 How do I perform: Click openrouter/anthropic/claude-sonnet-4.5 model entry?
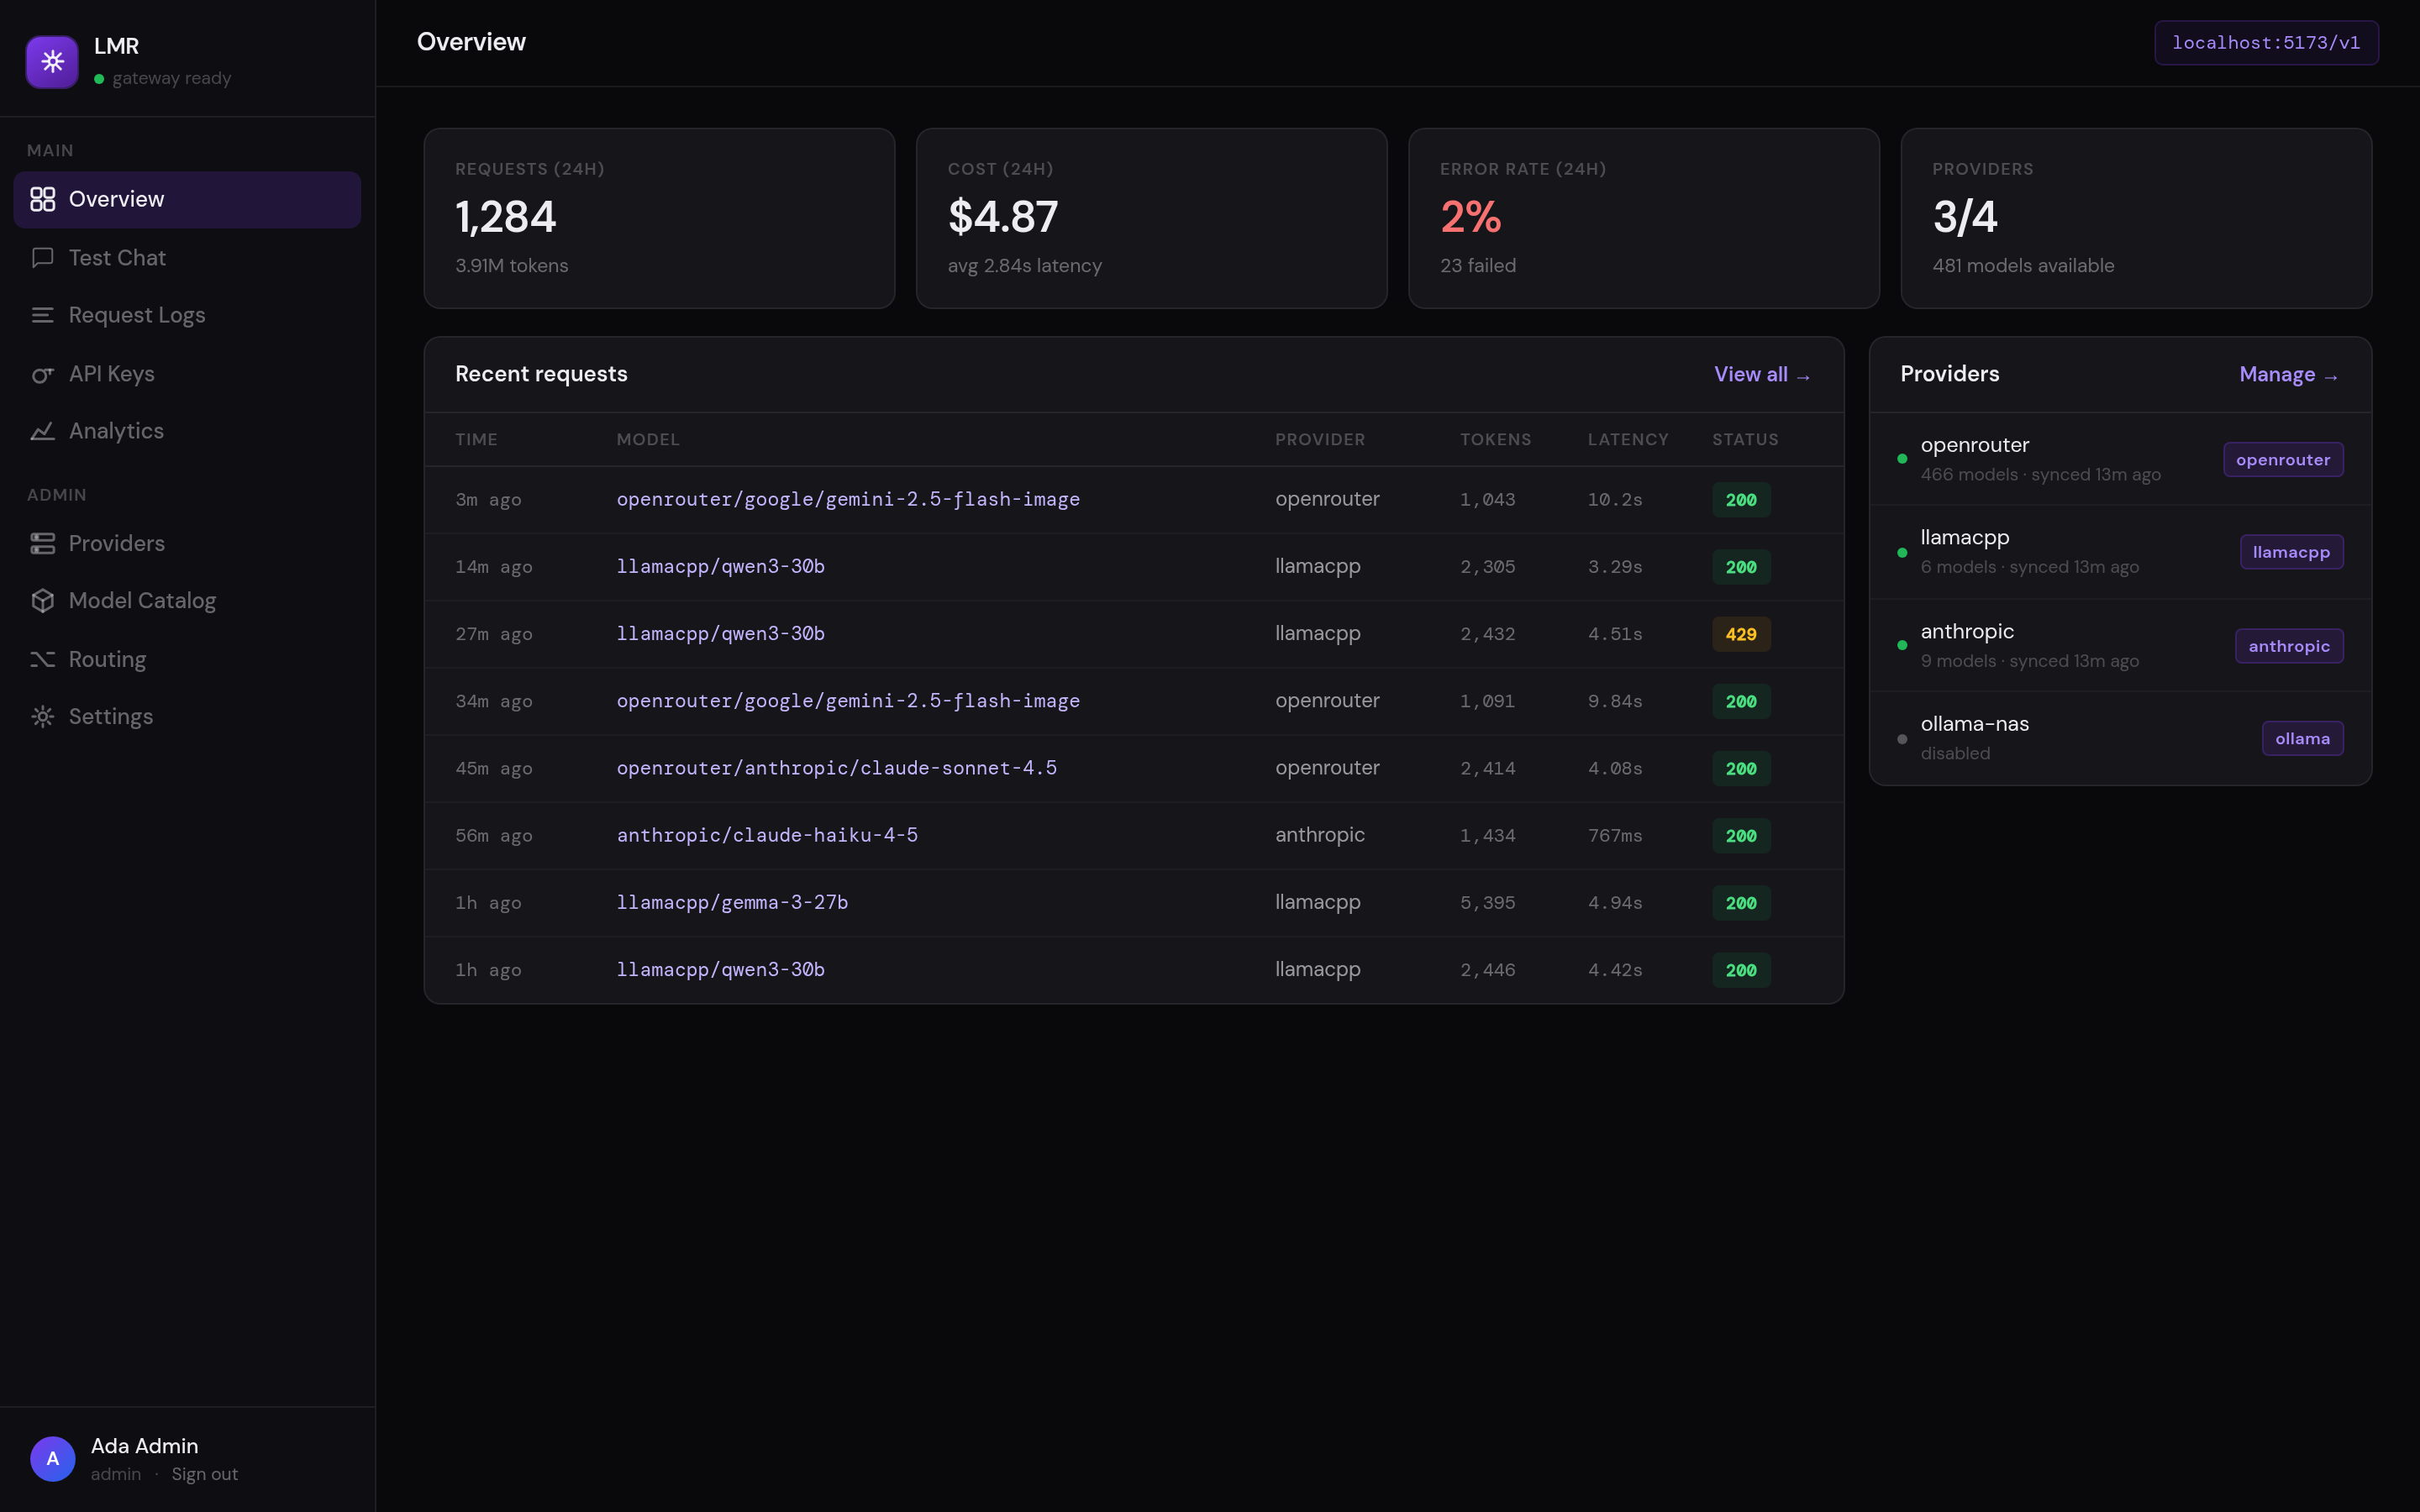pyautogui.click(x=836, y=768)
